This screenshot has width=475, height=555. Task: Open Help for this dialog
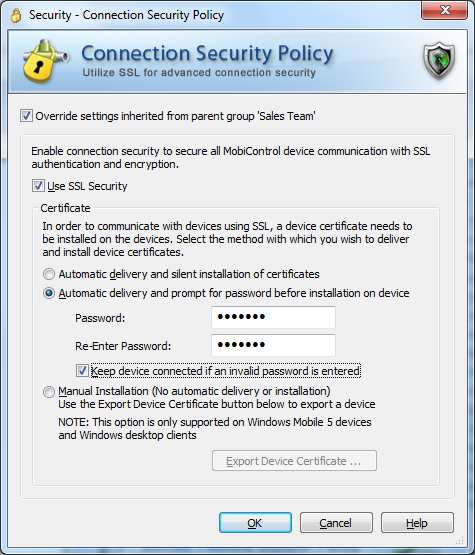(417, 522)
